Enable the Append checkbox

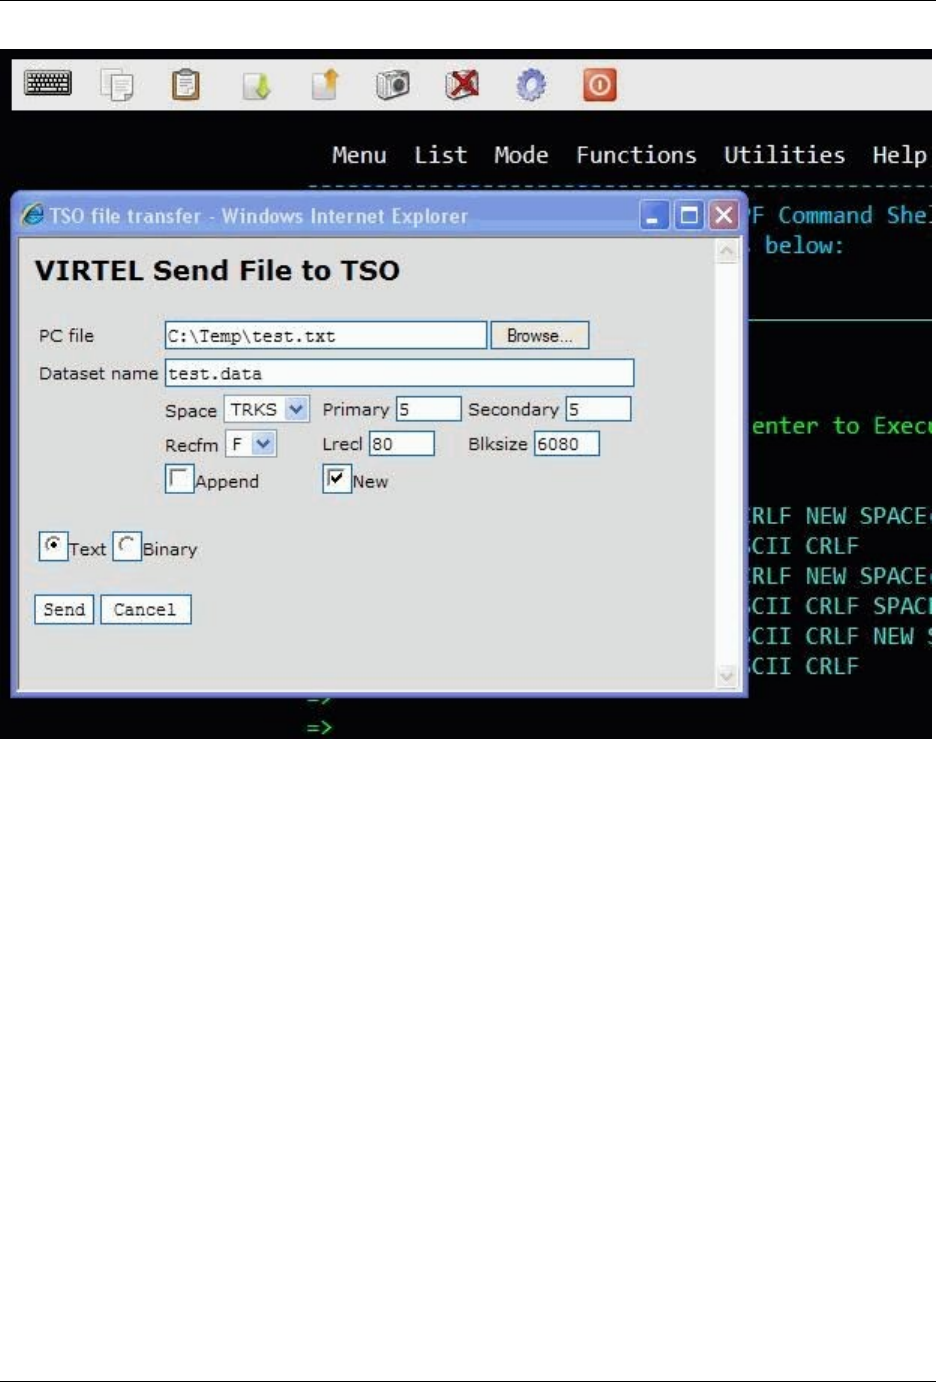(179, 479)
